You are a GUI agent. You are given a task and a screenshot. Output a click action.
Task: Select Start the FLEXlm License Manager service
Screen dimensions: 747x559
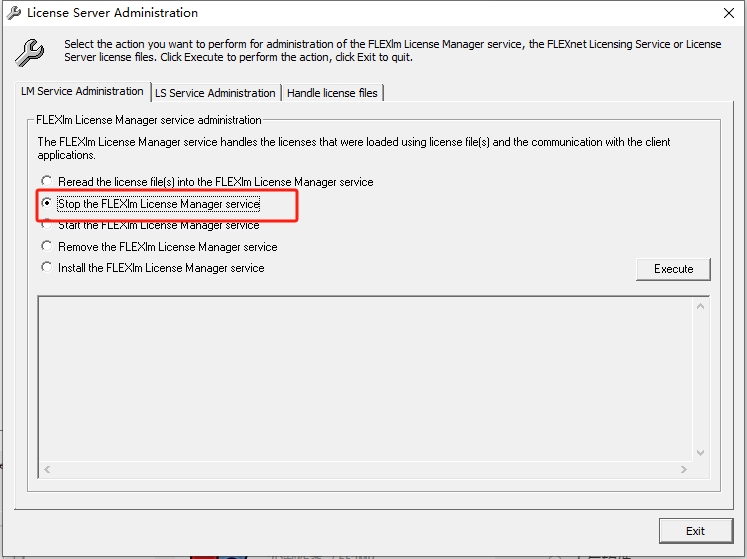tap(47, 225)
